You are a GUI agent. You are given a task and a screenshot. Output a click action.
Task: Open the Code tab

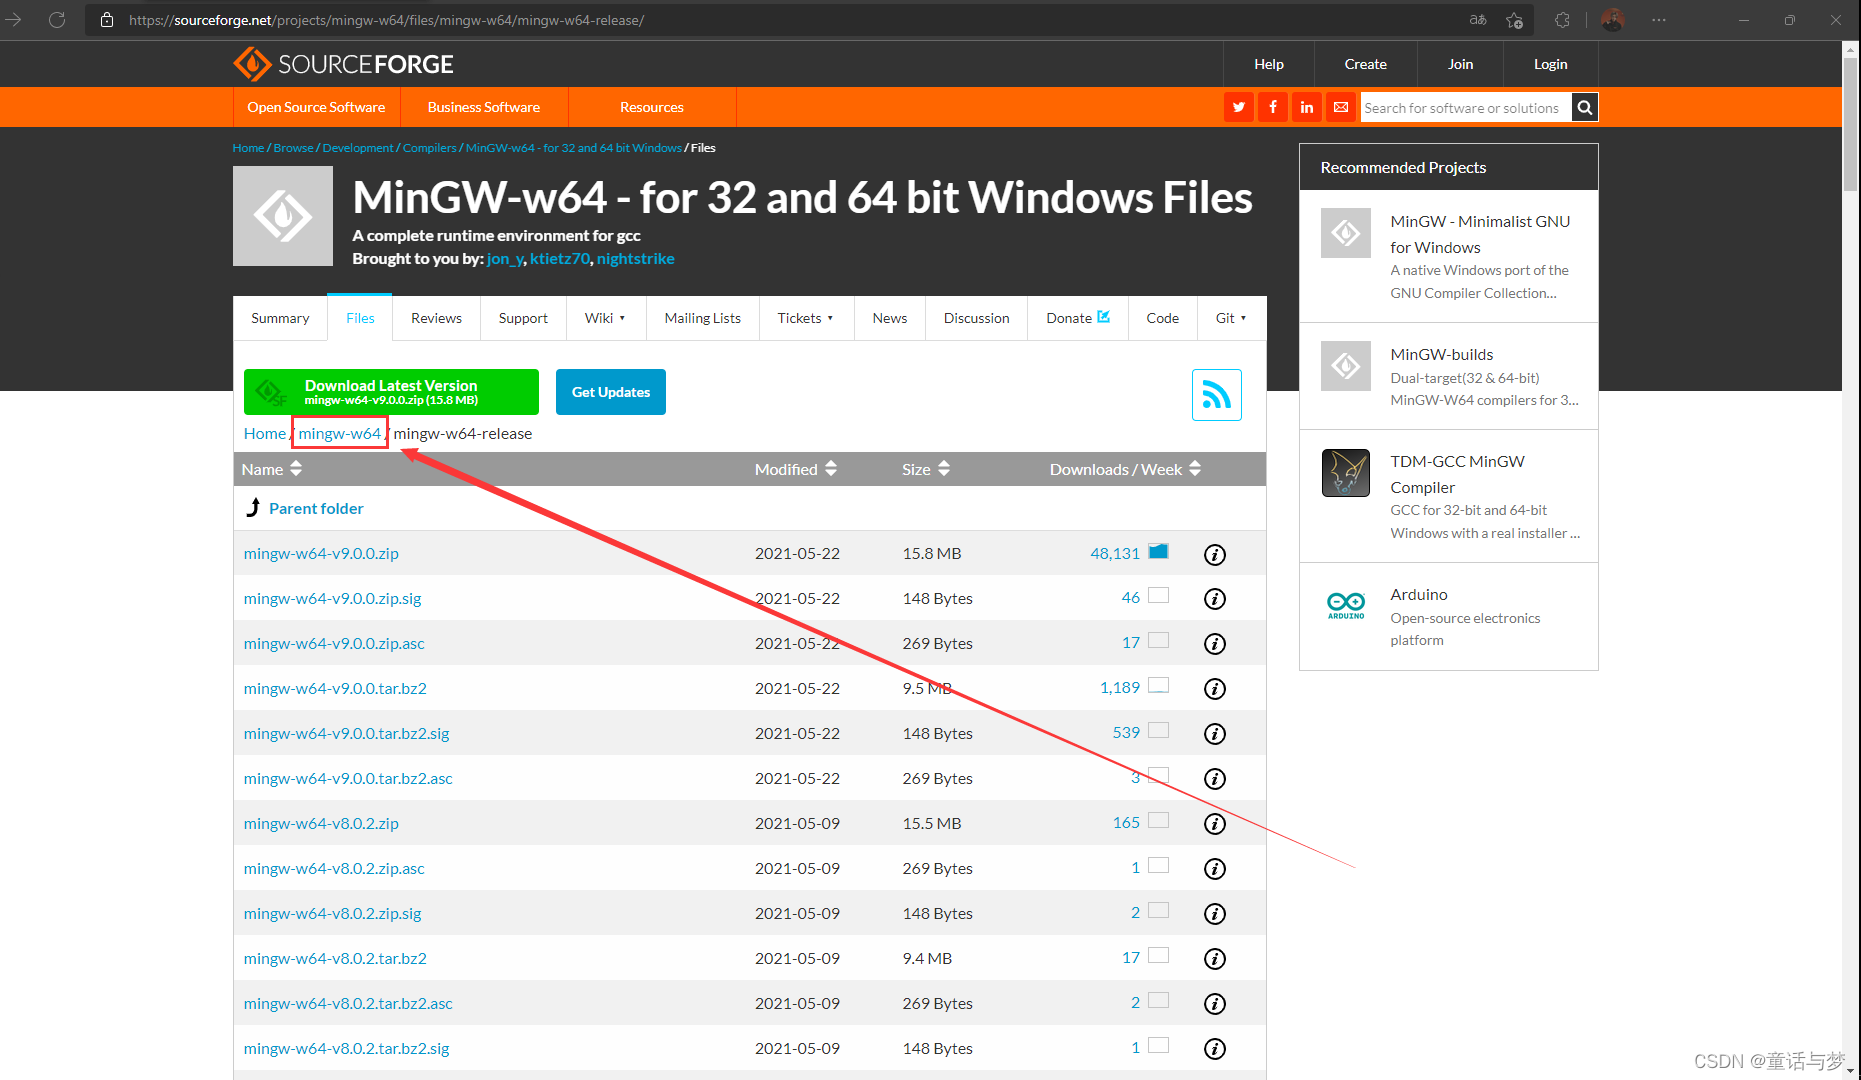tap(1163, 318)
